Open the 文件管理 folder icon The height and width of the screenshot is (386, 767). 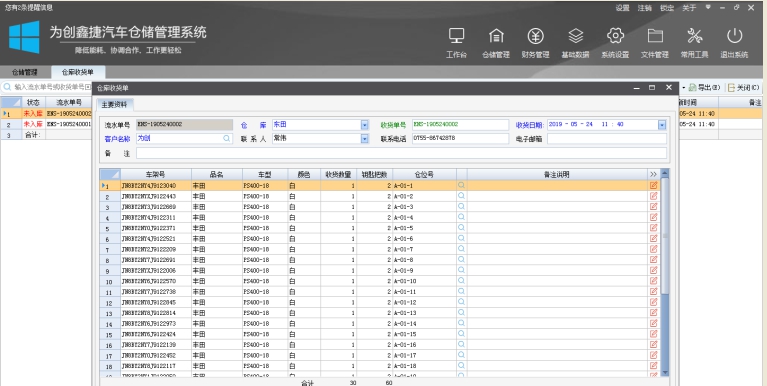(655, 43)
